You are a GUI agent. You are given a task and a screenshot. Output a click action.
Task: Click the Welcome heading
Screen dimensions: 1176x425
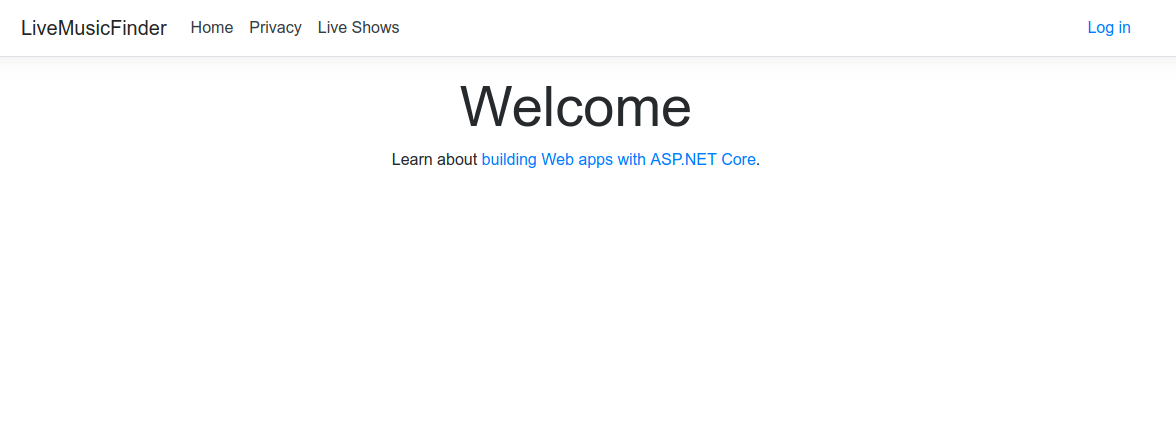coord(575,106)
